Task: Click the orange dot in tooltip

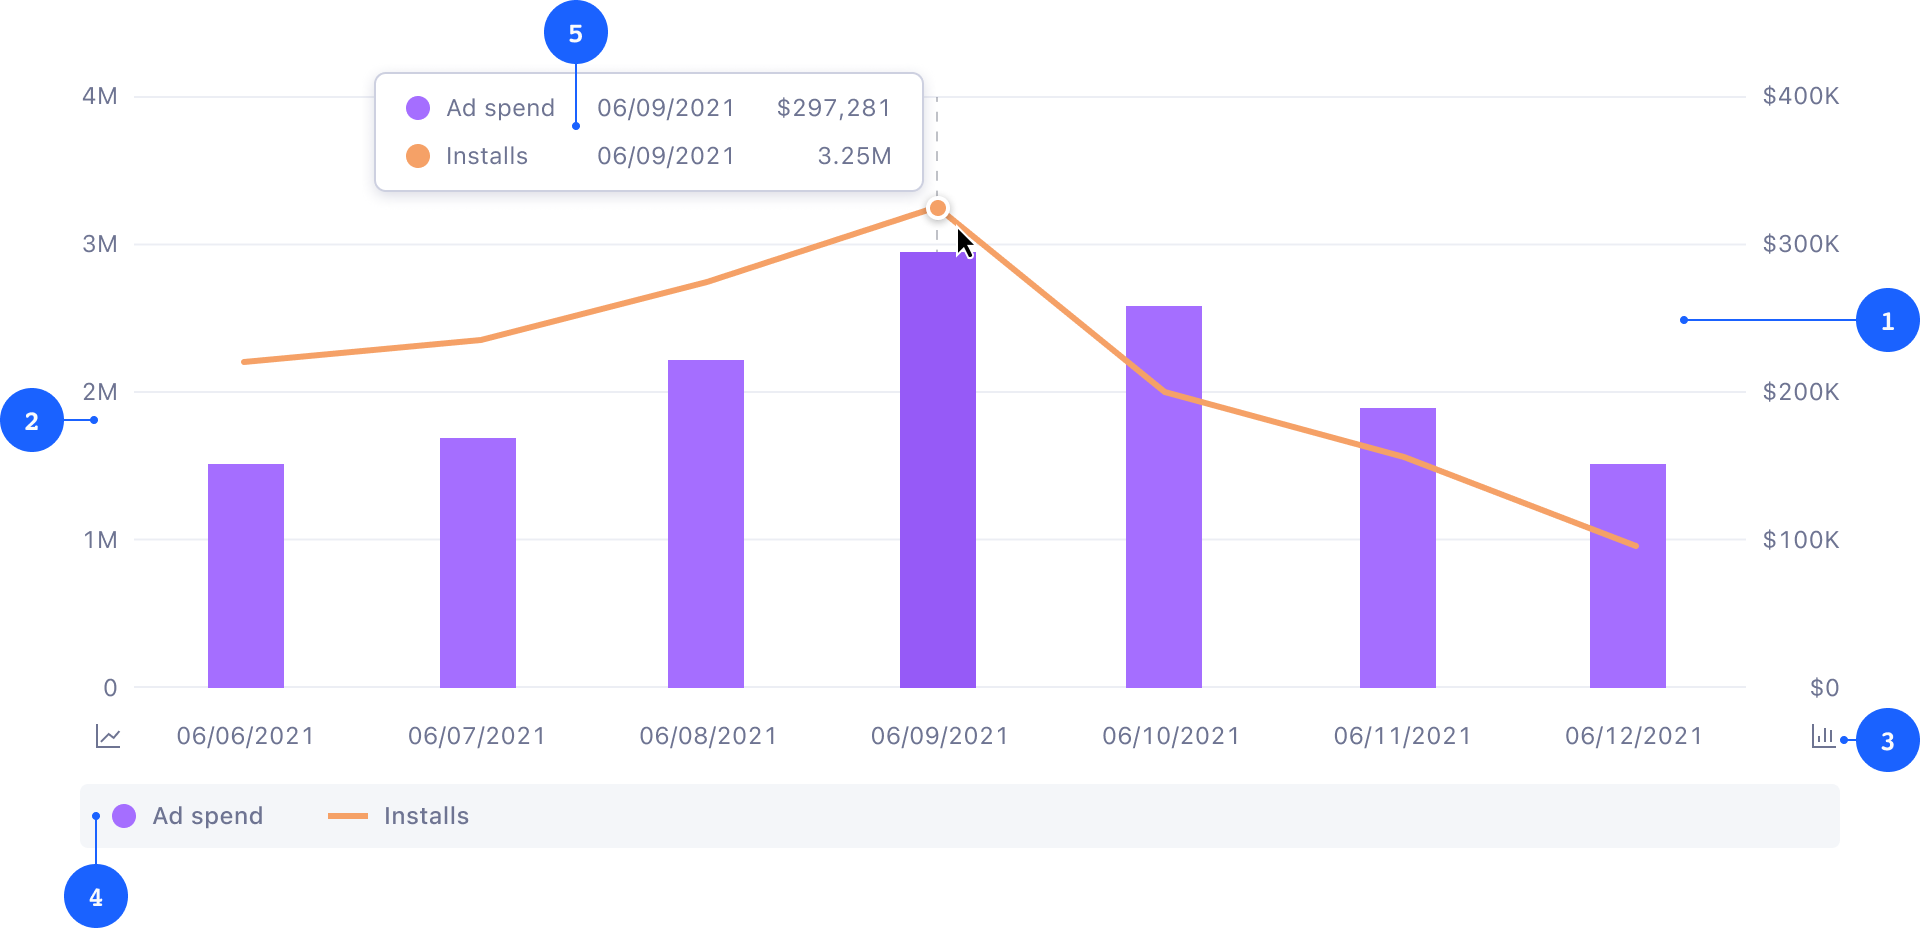Action: (x=418, y=156)
